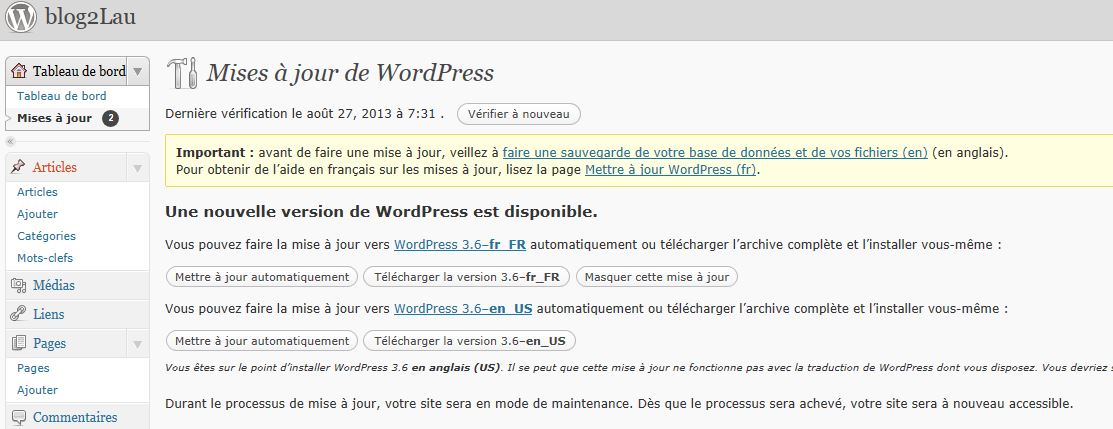
Task: Click Télécharger la version 3.6–fr_FR
Action: pos(466,277)
